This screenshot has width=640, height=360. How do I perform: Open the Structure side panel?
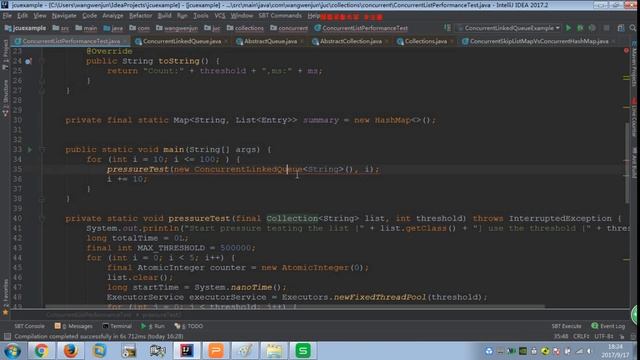[x=5, y=98]
